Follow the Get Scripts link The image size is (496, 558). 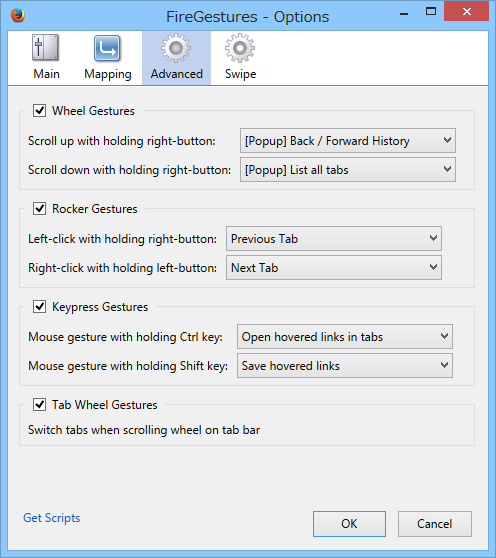point(52,518)
